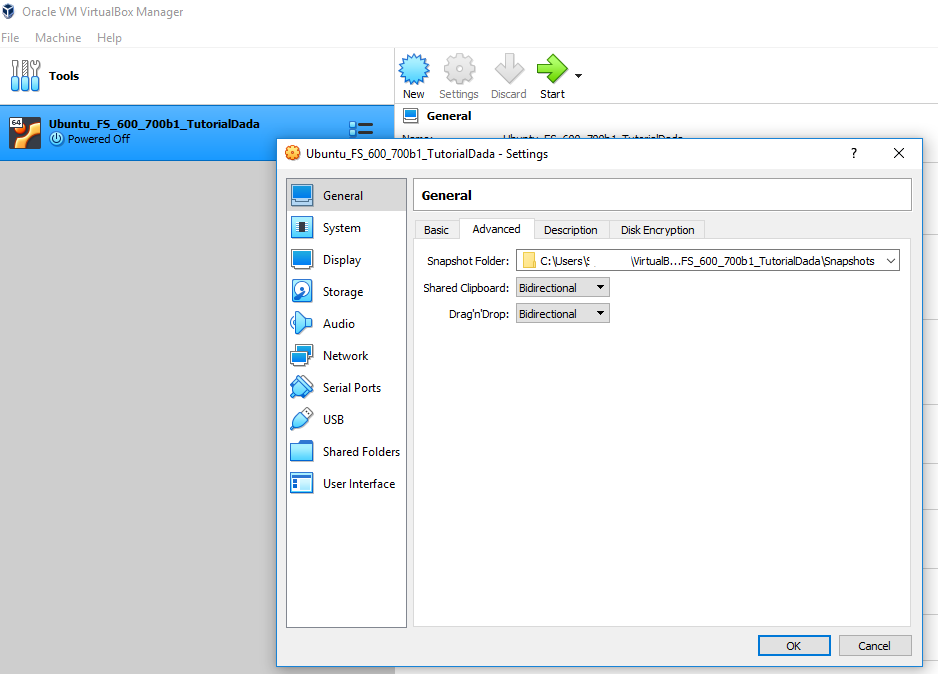The image size is (938, 674).
Task: Switch to the Basic tab
Action: click(436, 230)
